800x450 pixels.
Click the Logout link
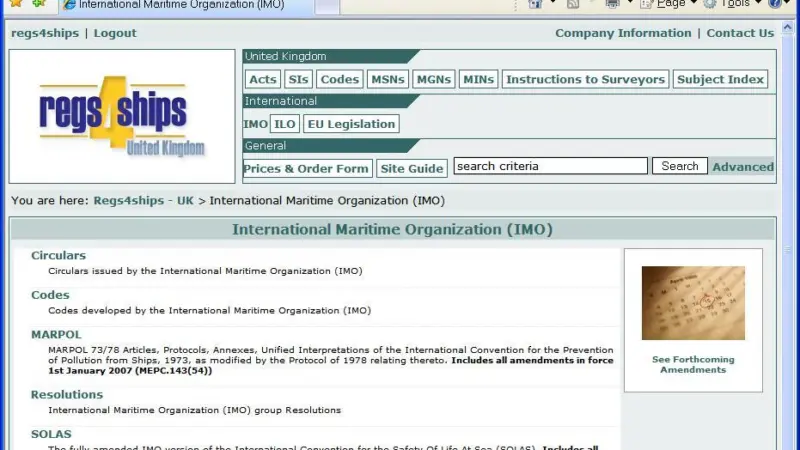(x=115, y=33)
